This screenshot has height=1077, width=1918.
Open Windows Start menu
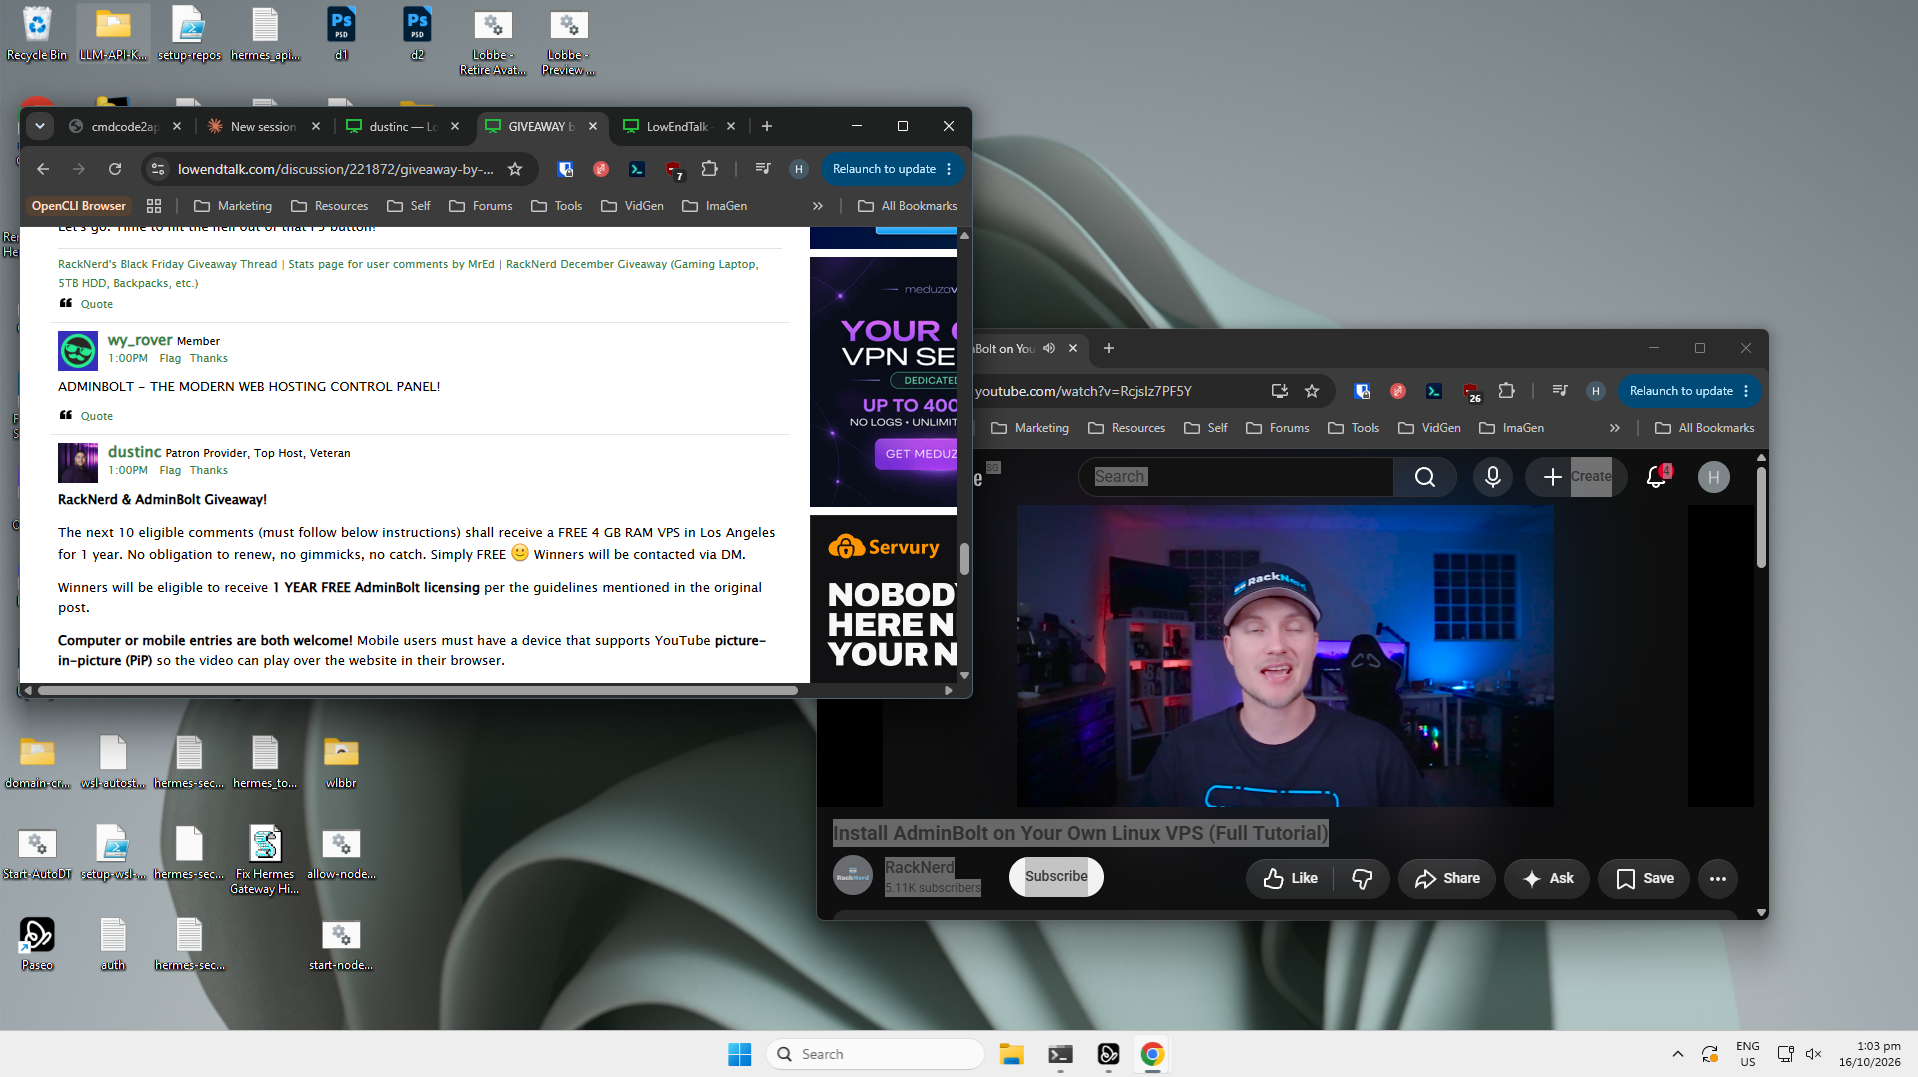tap(740, 1054)
